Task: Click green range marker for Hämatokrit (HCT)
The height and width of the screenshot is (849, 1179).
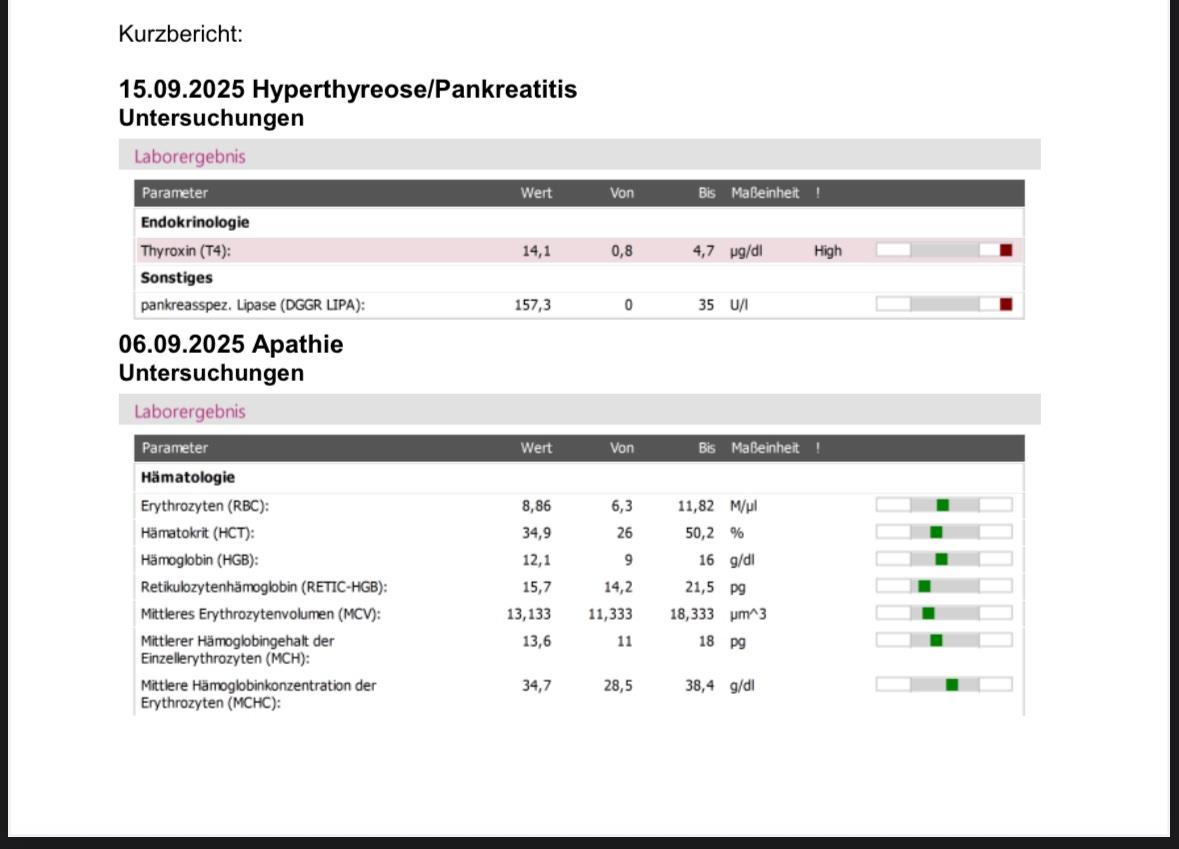Action: point(936,532)
